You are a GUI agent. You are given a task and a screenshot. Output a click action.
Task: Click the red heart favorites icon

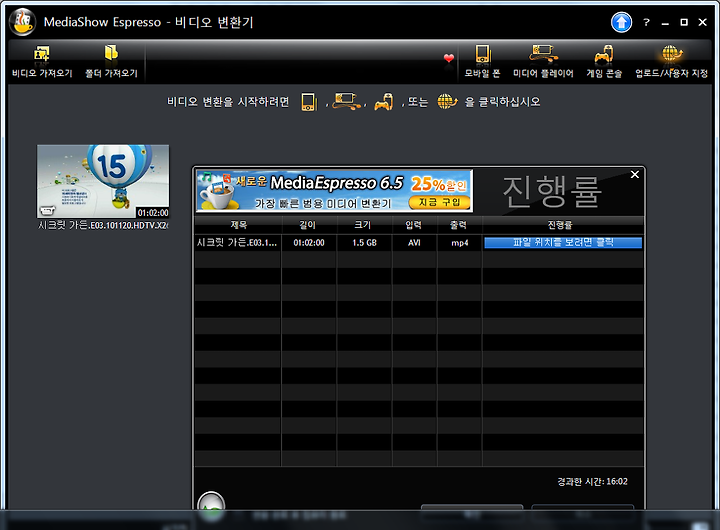[449, 58]
